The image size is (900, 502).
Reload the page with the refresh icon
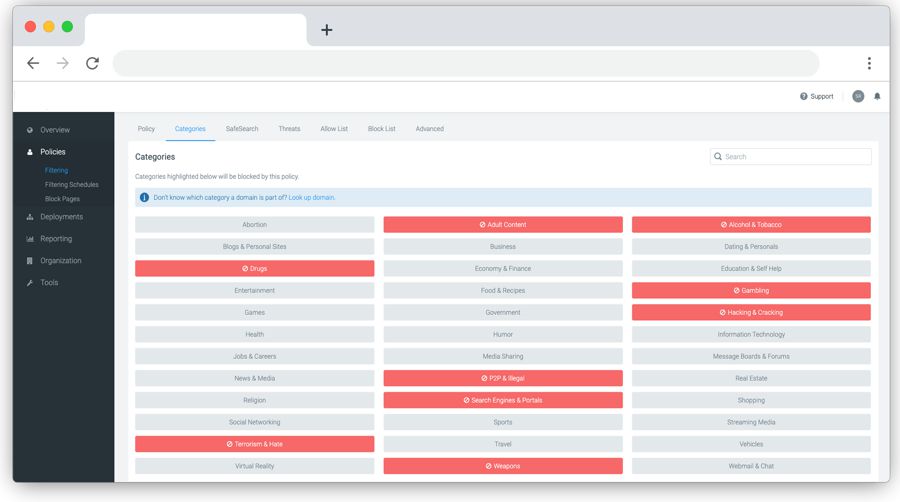click(92, 63)
